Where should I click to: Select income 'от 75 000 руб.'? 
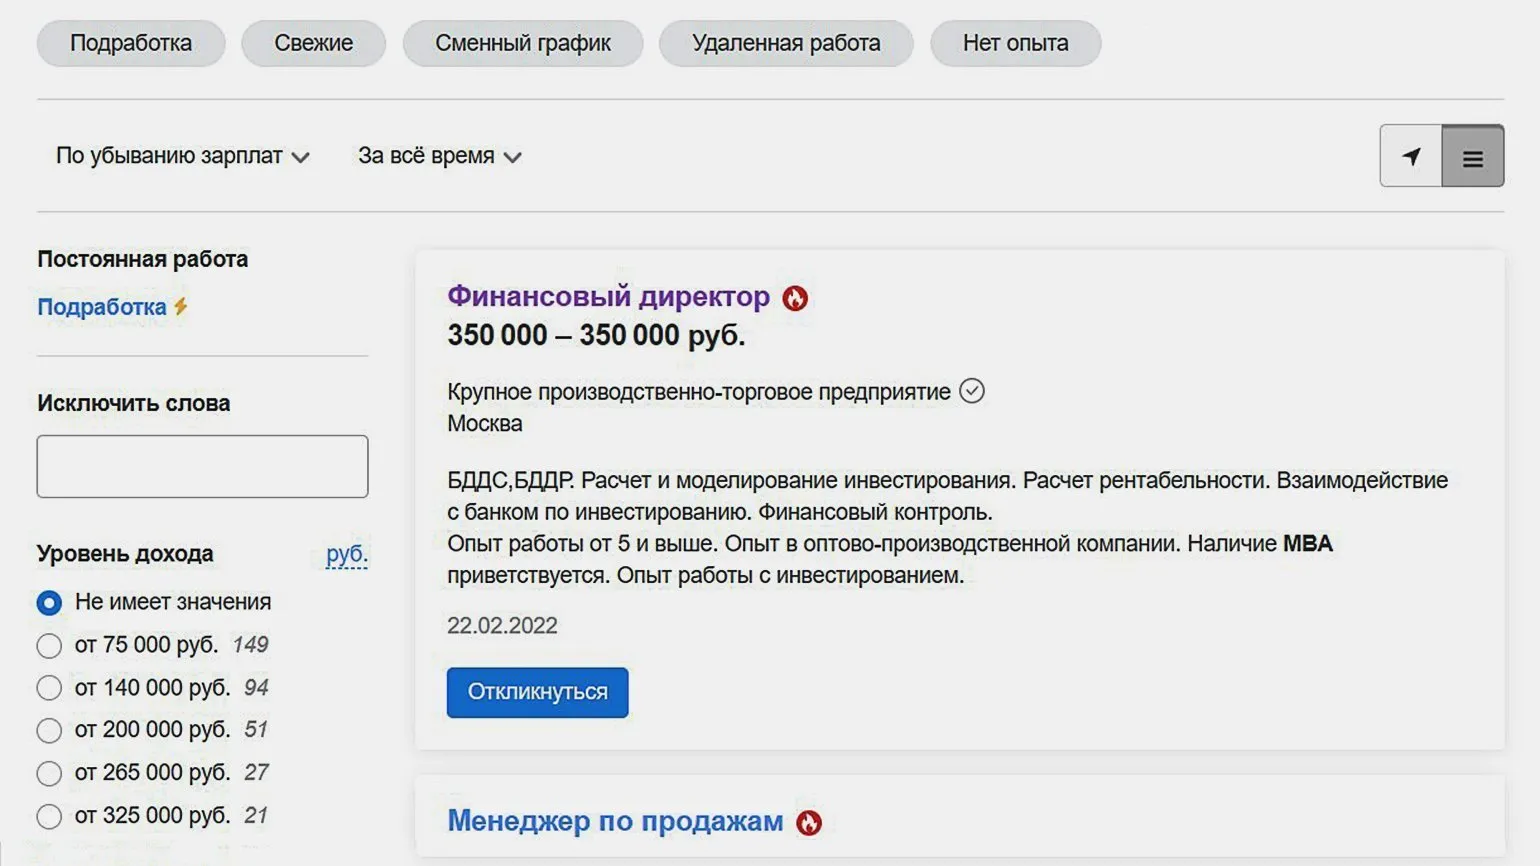[49, 646]
